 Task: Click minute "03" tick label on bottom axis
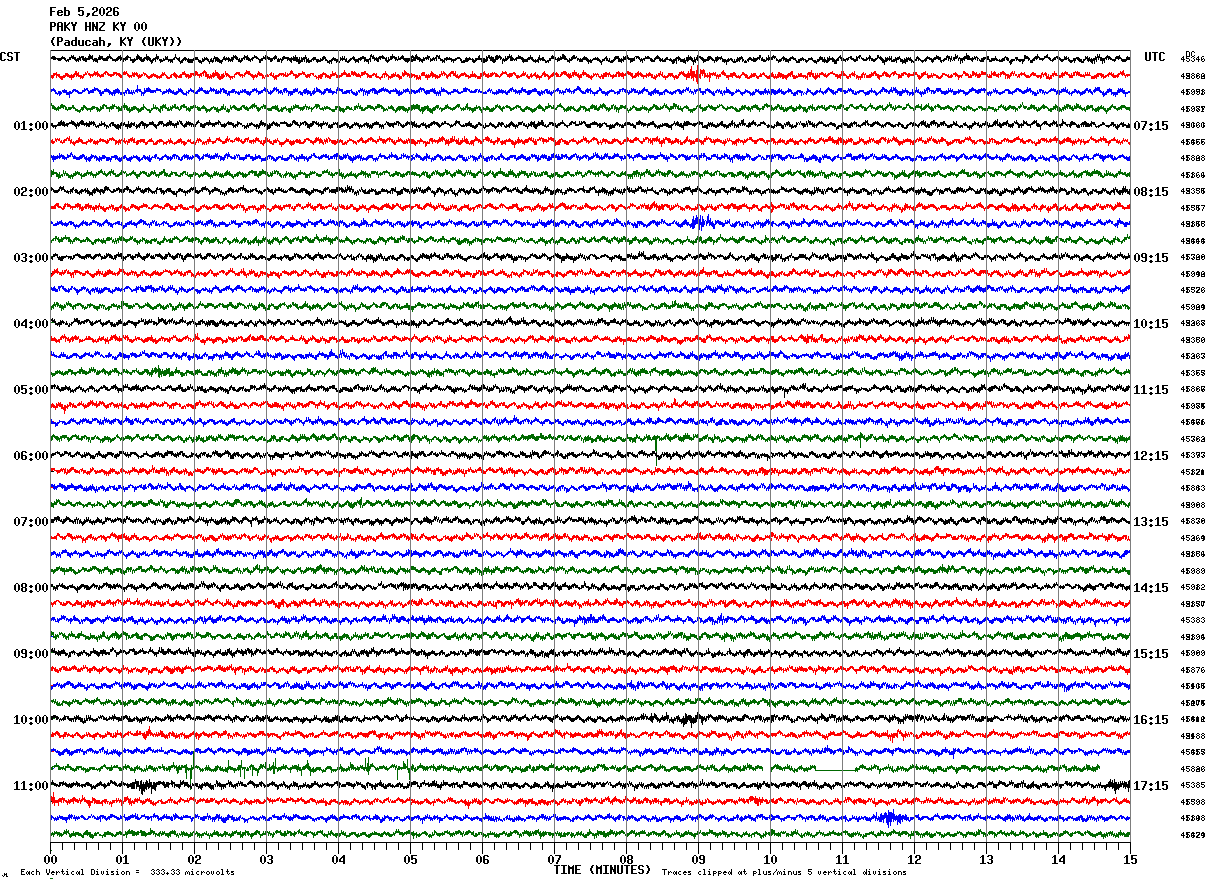(x=266, y=859)
